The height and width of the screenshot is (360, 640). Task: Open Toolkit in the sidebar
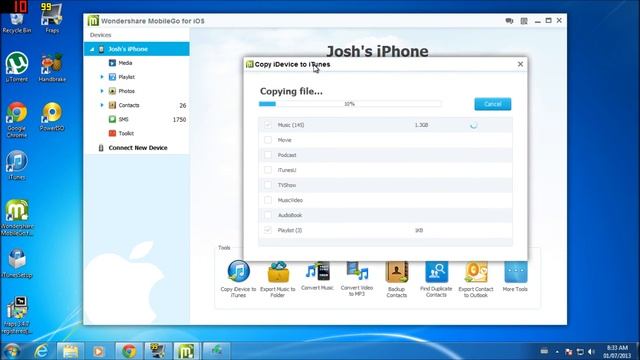point(126,133)
